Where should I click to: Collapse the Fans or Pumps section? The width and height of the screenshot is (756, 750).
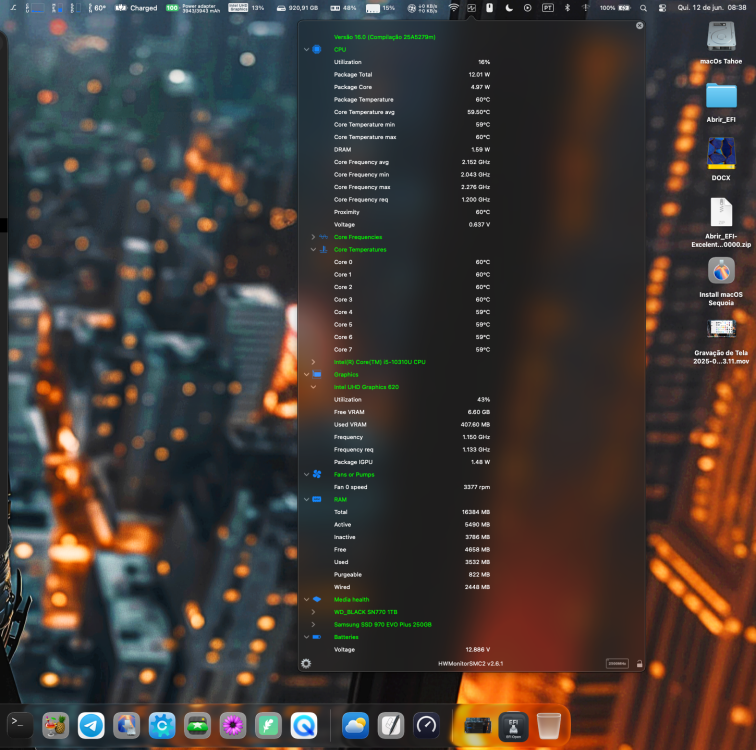pos(306,474)
